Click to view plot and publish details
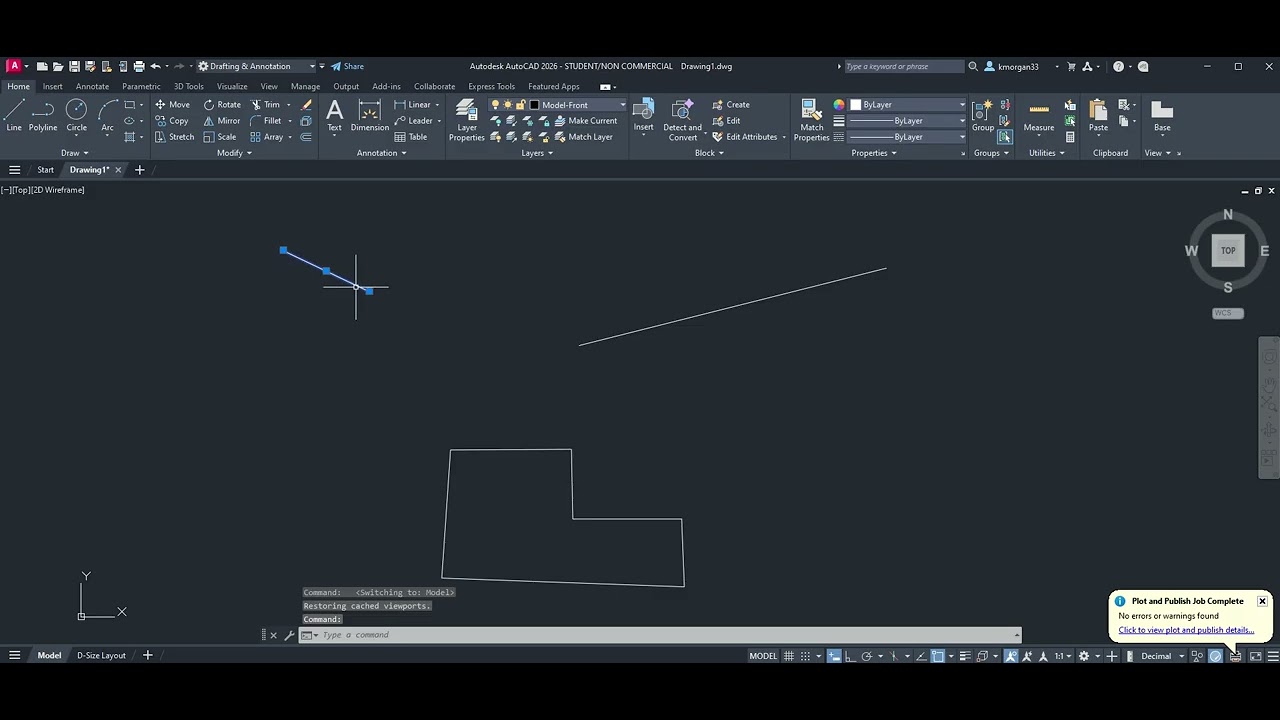Image resolution: width=1280 pixels, height=720 pixels. 1186,630
